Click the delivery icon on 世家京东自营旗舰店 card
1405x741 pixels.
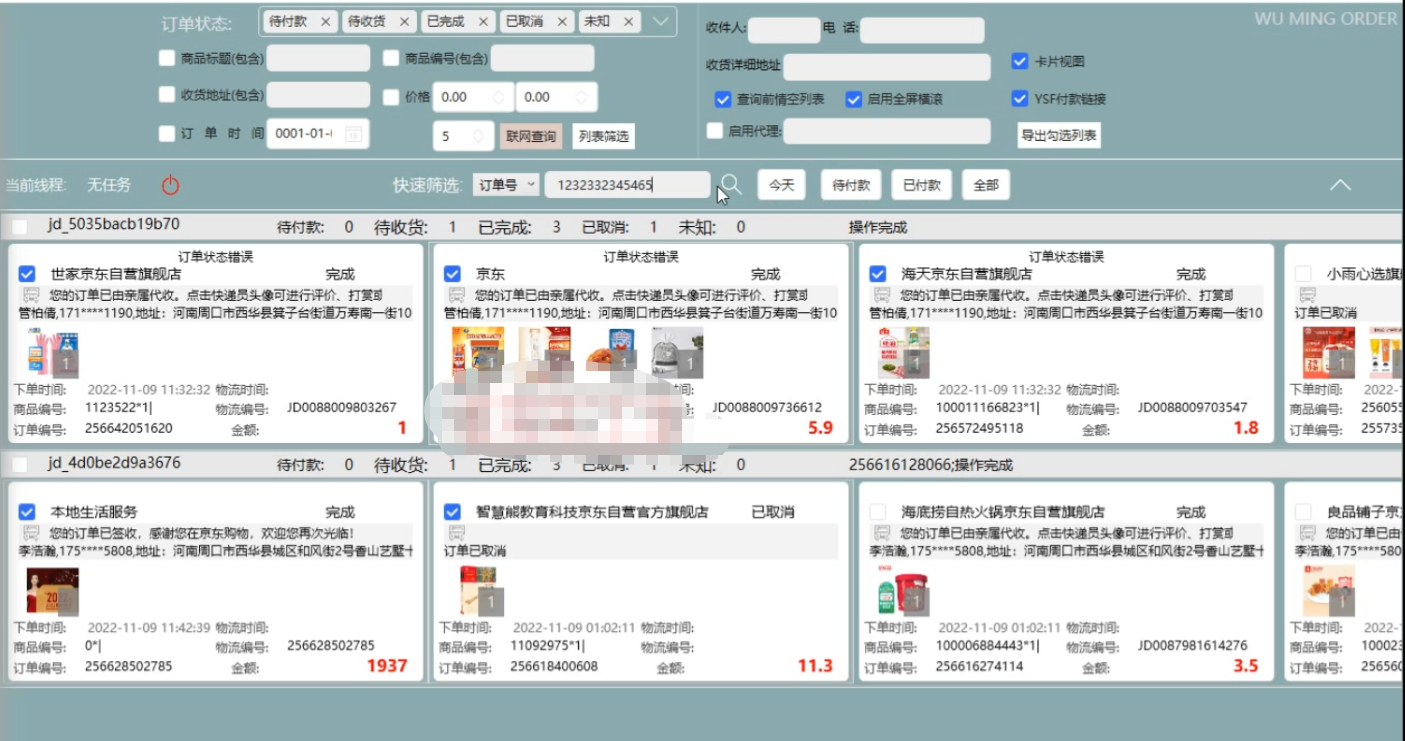tap(31, 295)
